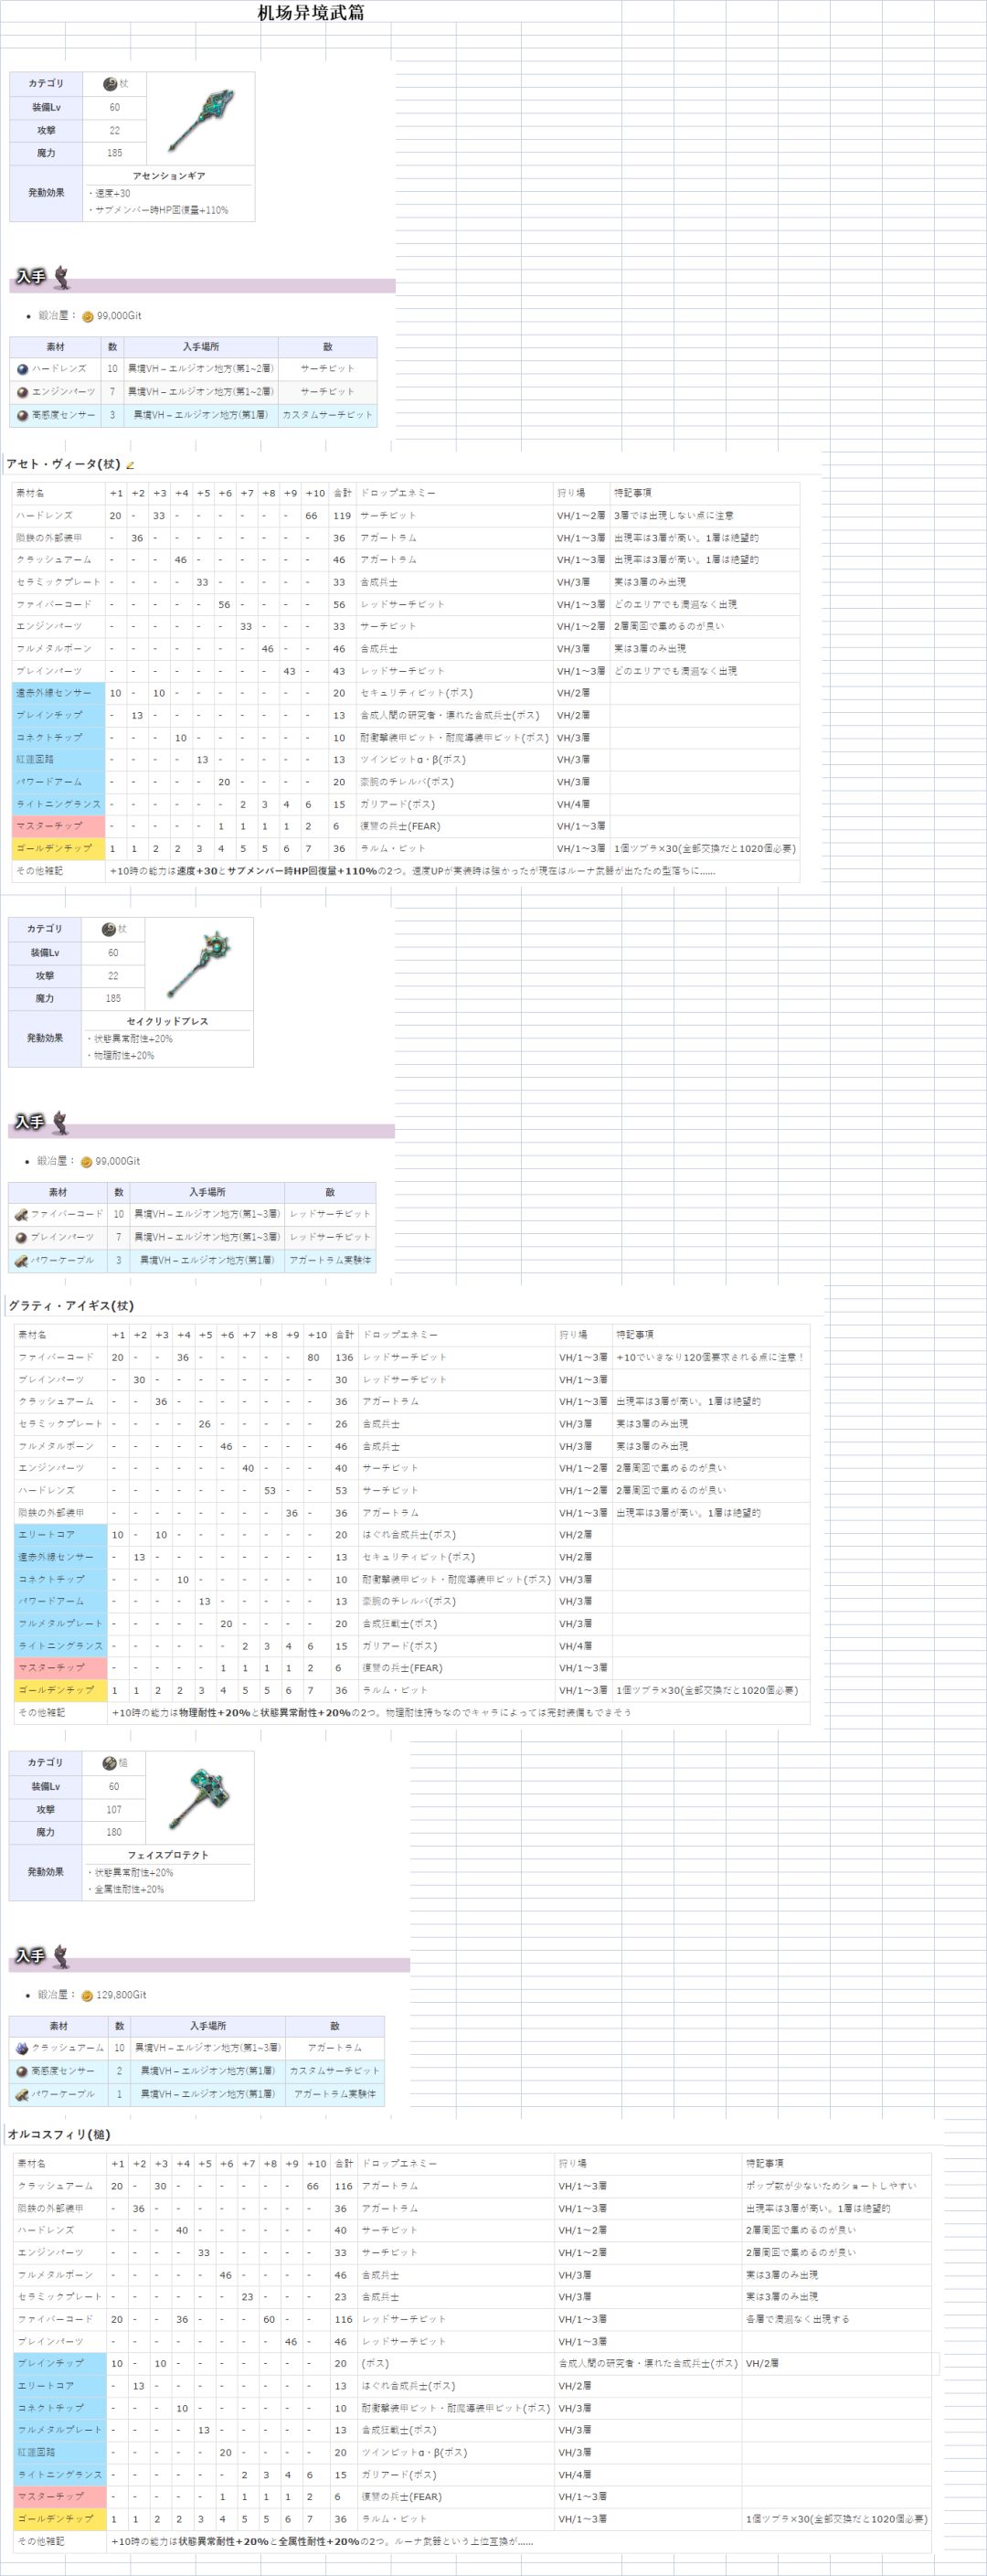The width and height of the screenshot is (987, 2576).
Task: Click the ・物理耐性+20% effect line in the セイクリッドブレス stat box
Action: pos(121,1056)
